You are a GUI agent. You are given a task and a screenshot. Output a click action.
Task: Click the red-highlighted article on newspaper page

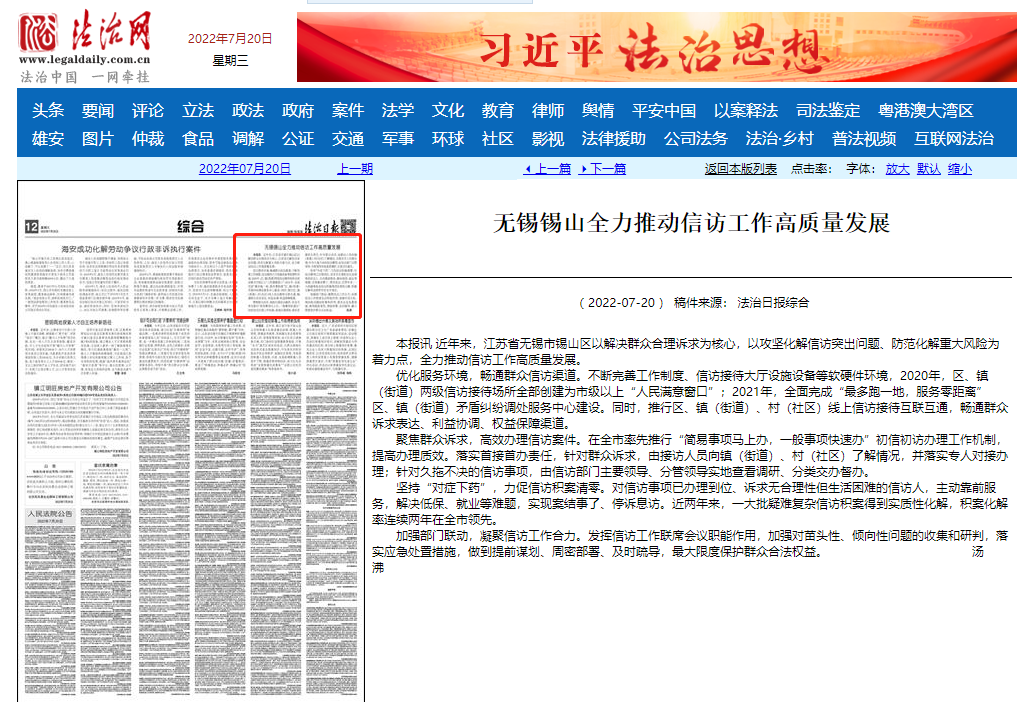[x=297, y=276]
